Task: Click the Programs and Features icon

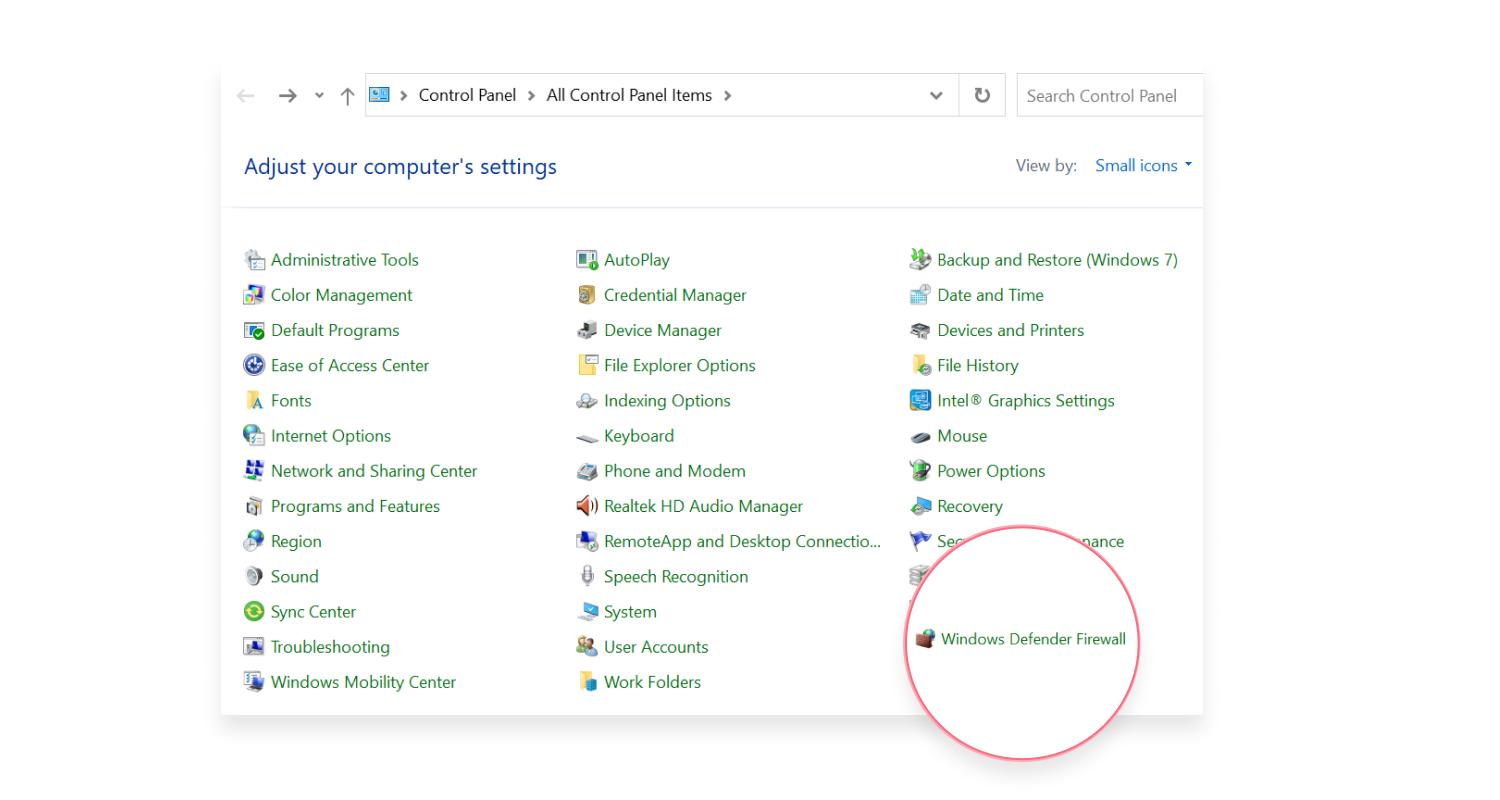Action: click(254, 506)
